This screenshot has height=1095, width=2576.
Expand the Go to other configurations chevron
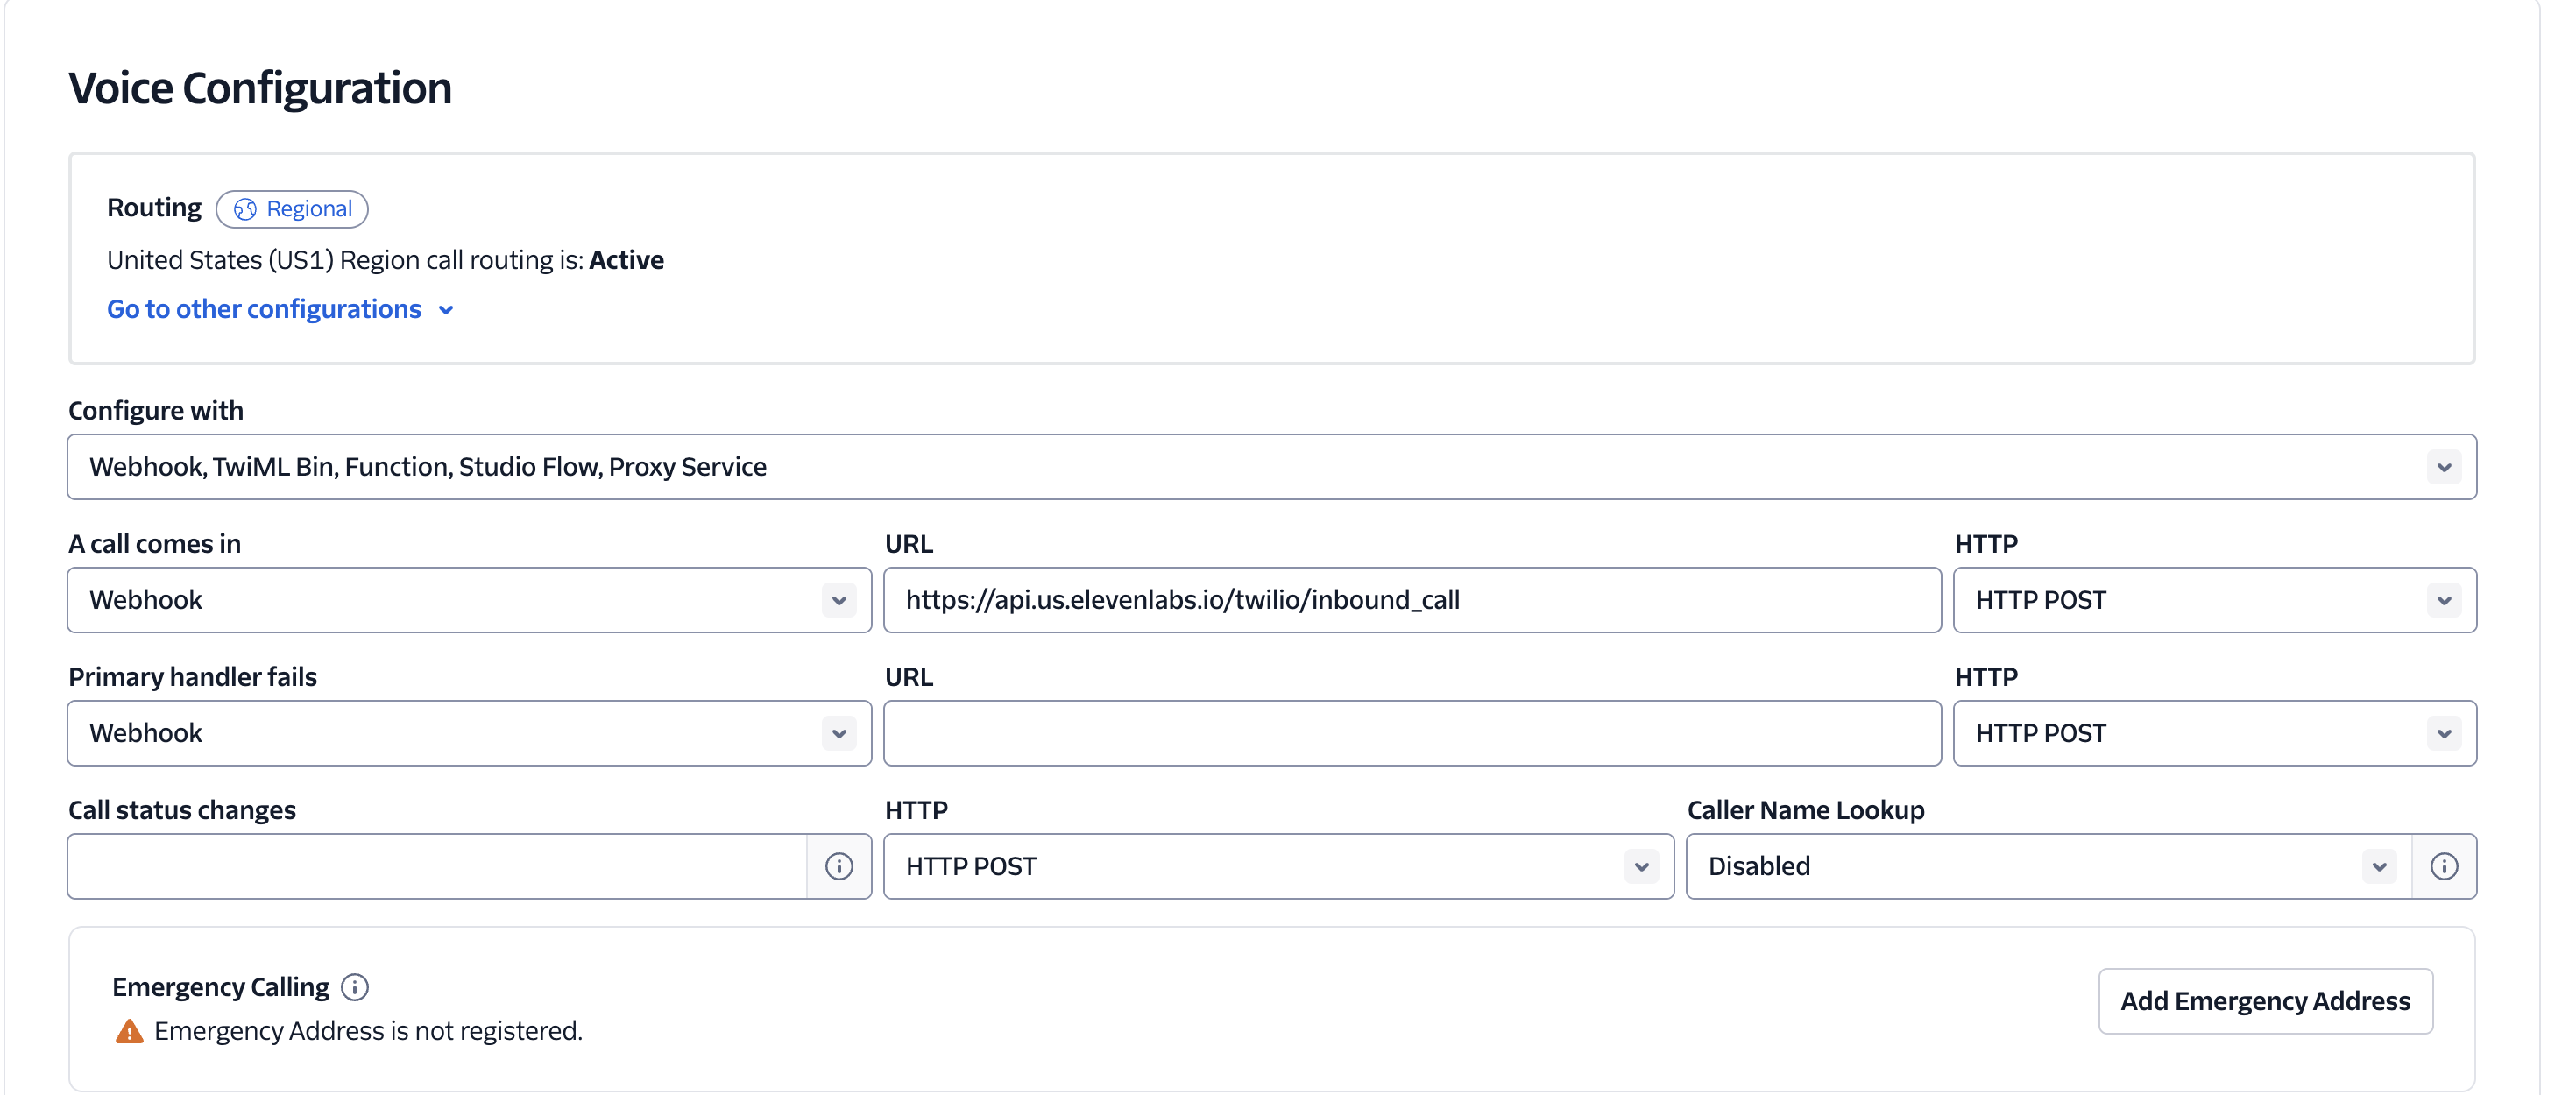click(446, 310)
